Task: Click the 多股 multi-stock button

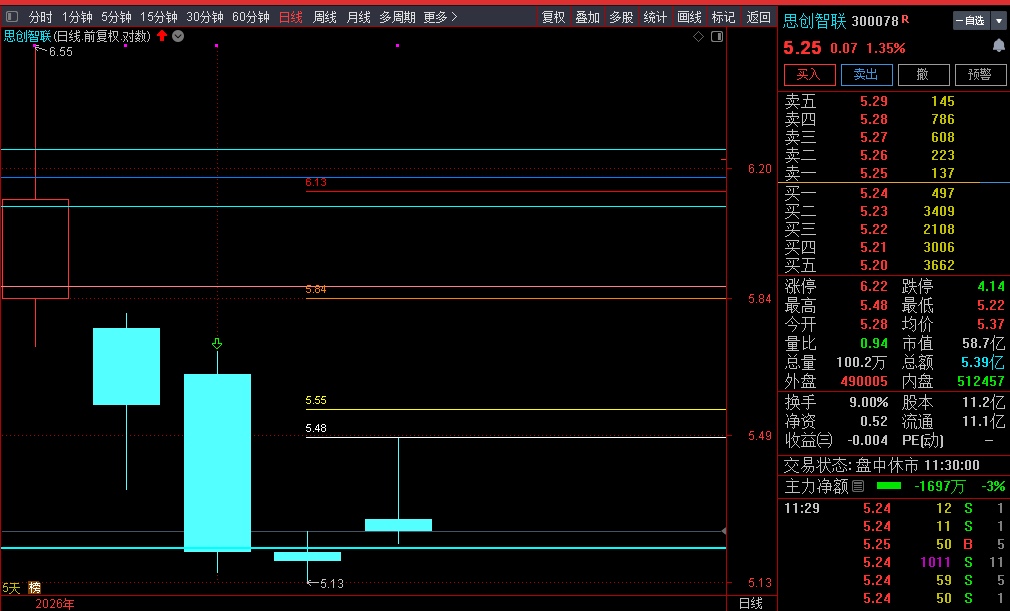Action: coord(622,17)
